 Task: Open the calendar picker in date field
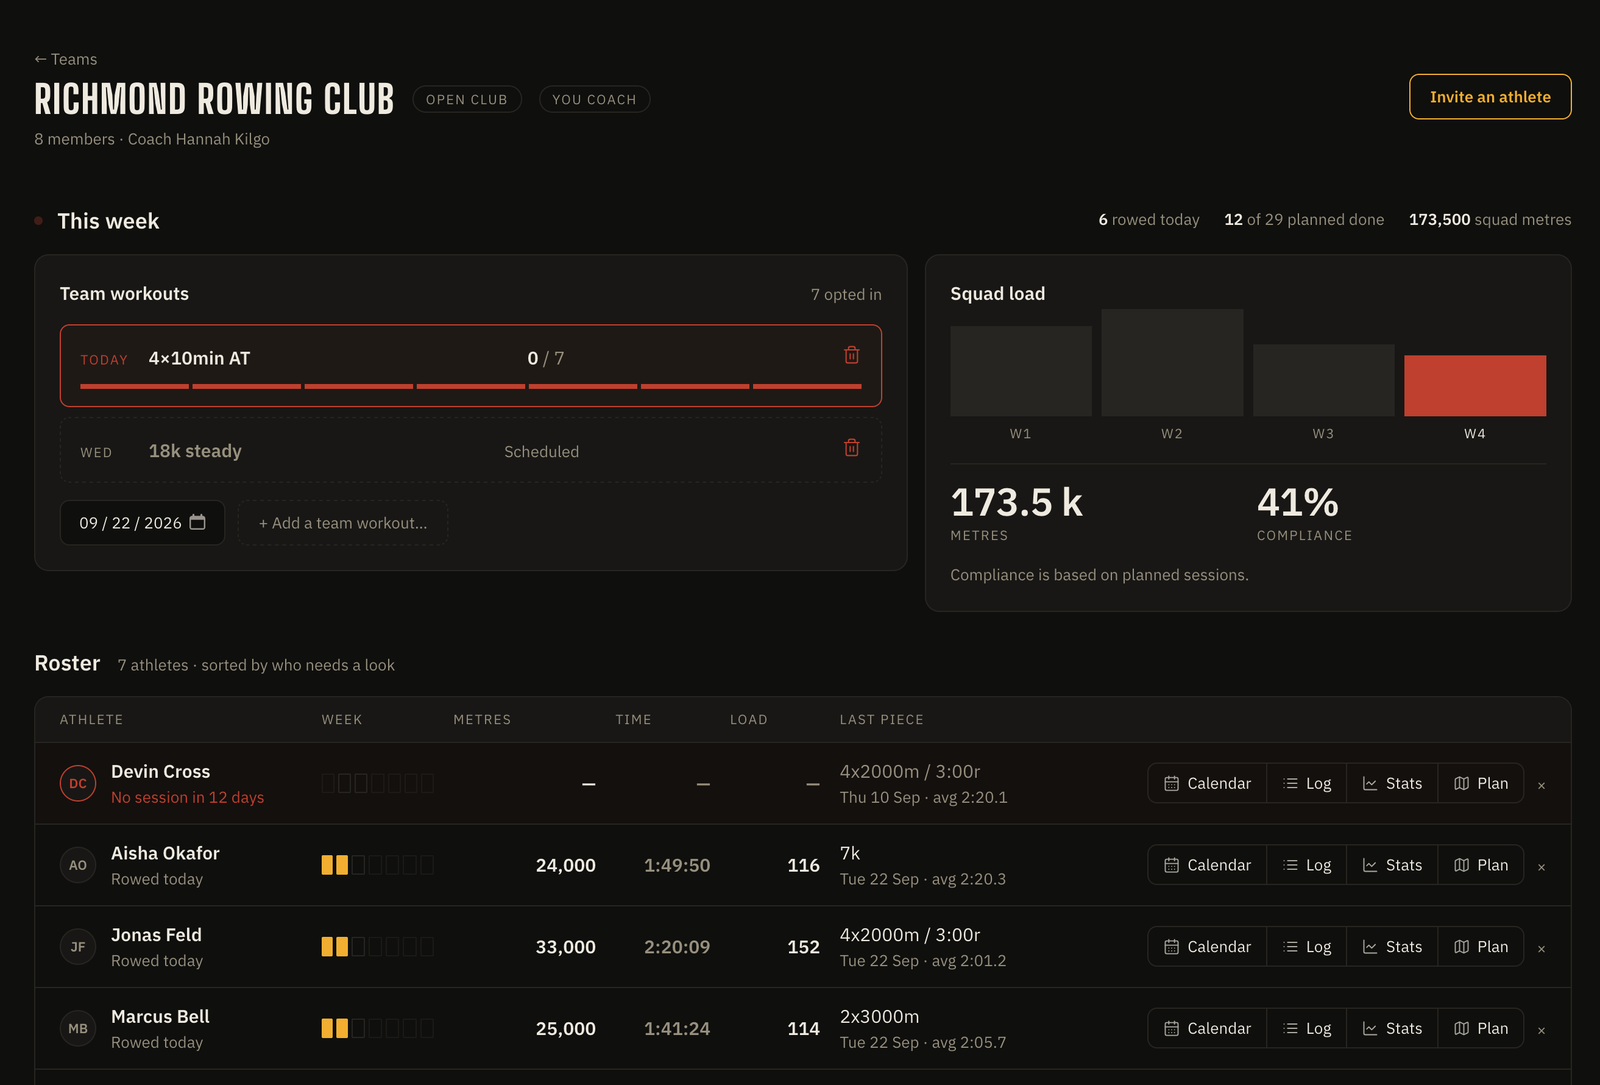coord(197,522)
